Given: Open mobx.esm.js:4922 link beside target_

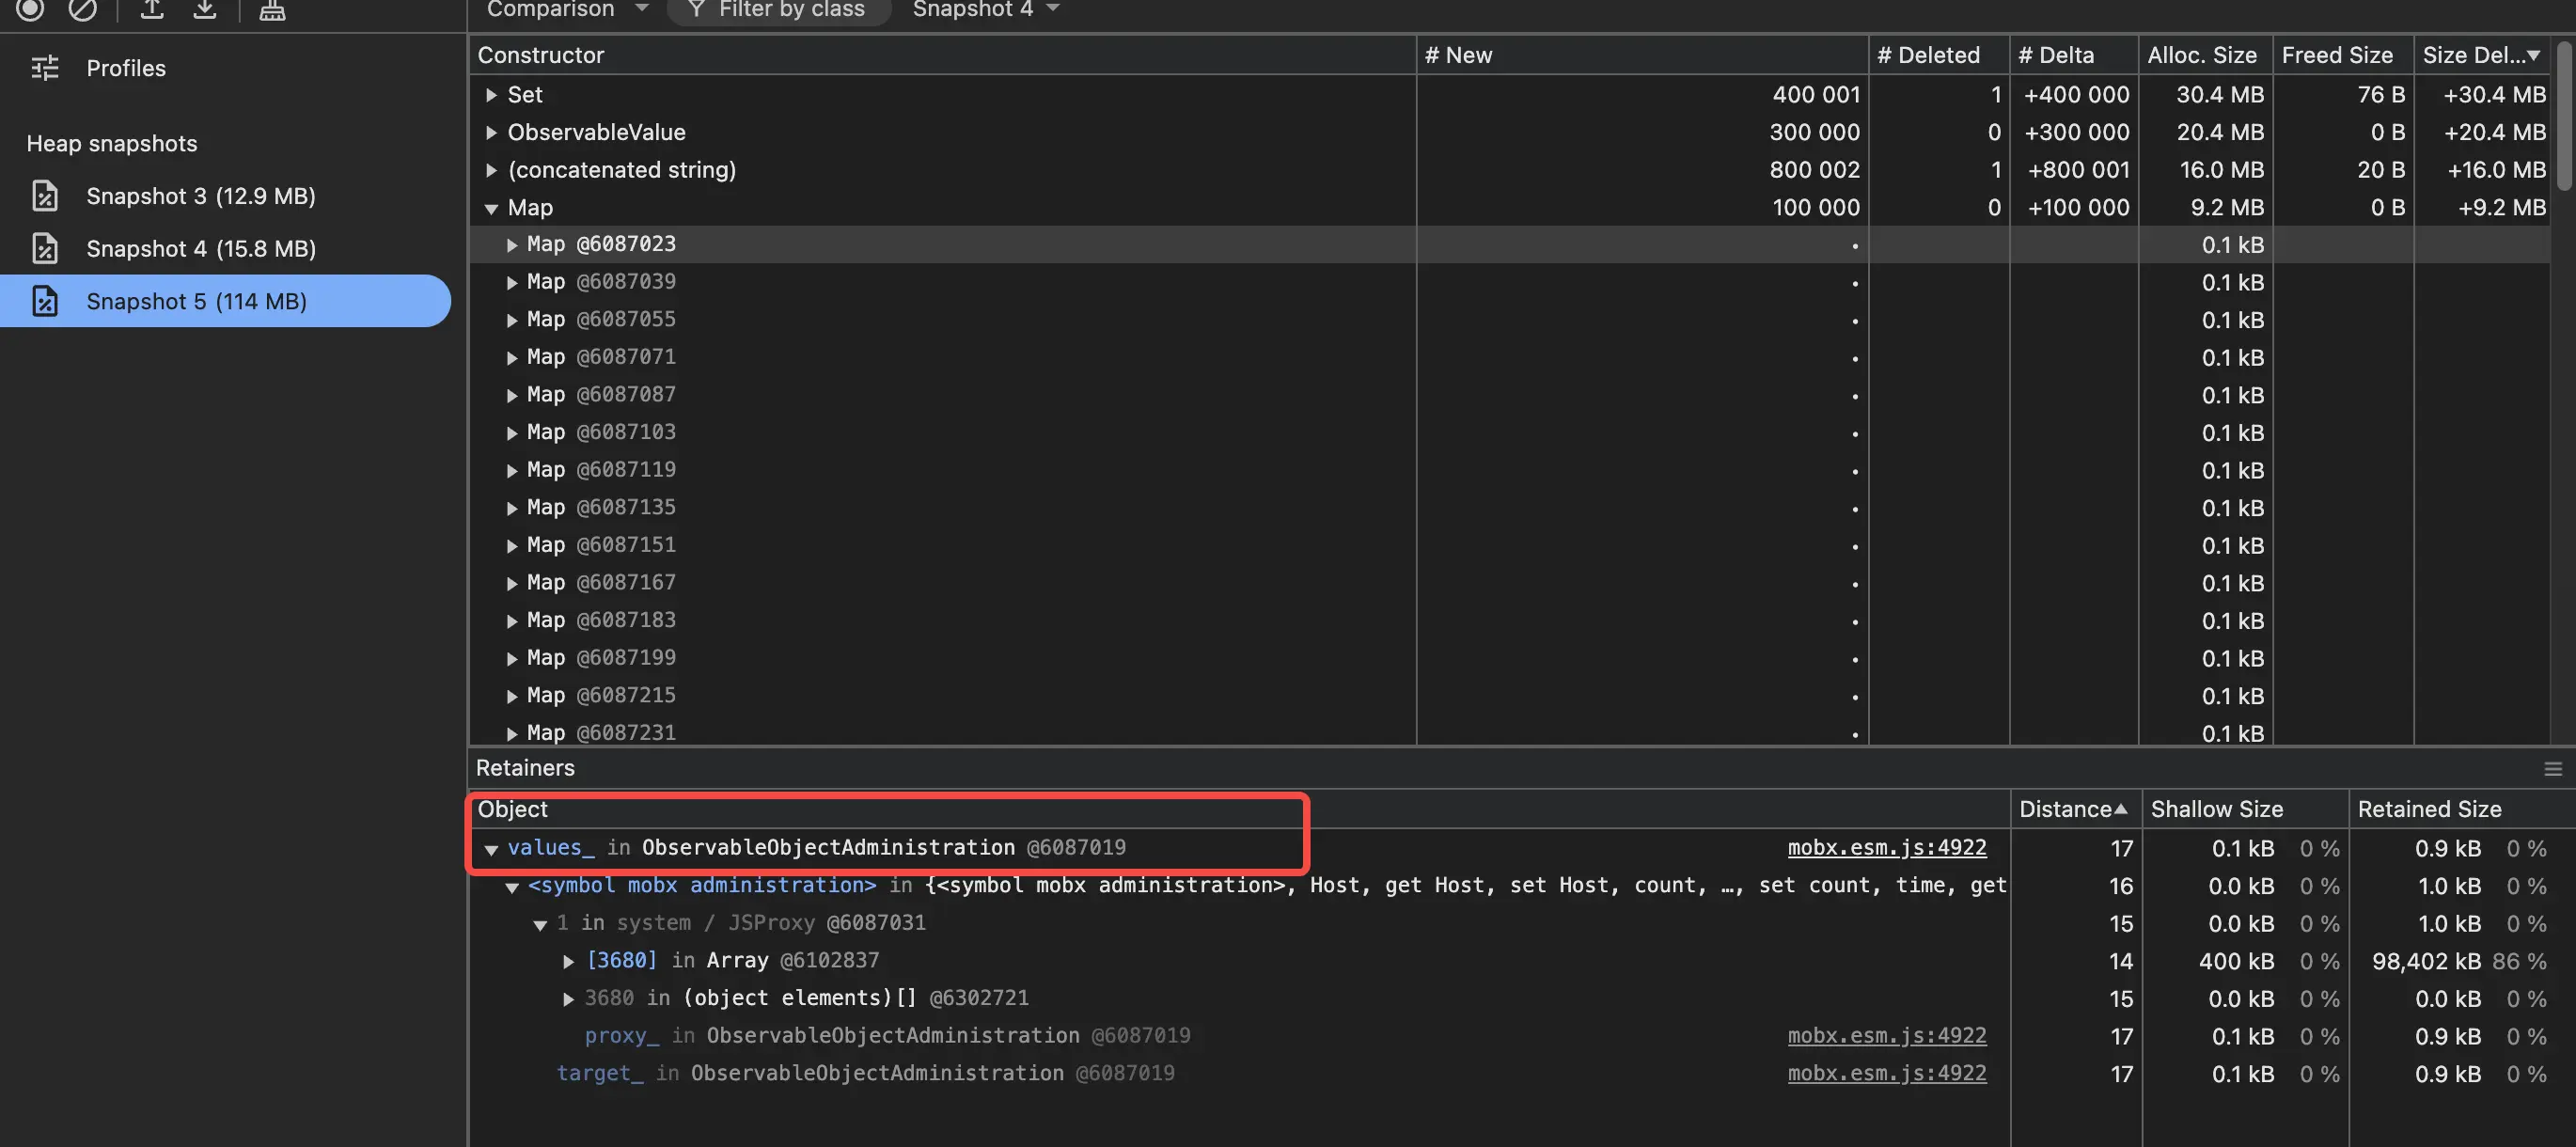Looking at the screenshot, I should point(1886,1073).
